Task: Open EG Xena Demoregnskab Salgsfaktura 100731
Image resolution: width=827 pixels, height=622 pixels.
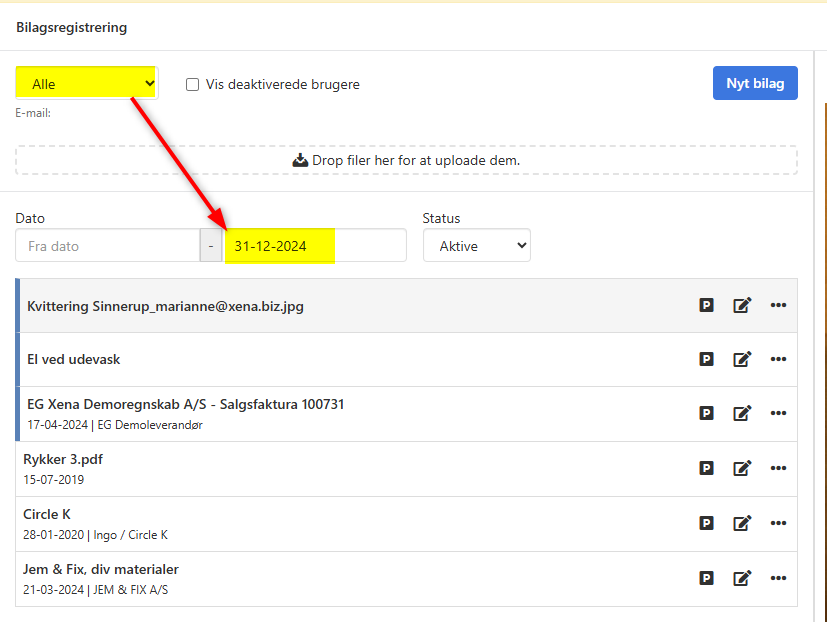Action: point(186,404)
